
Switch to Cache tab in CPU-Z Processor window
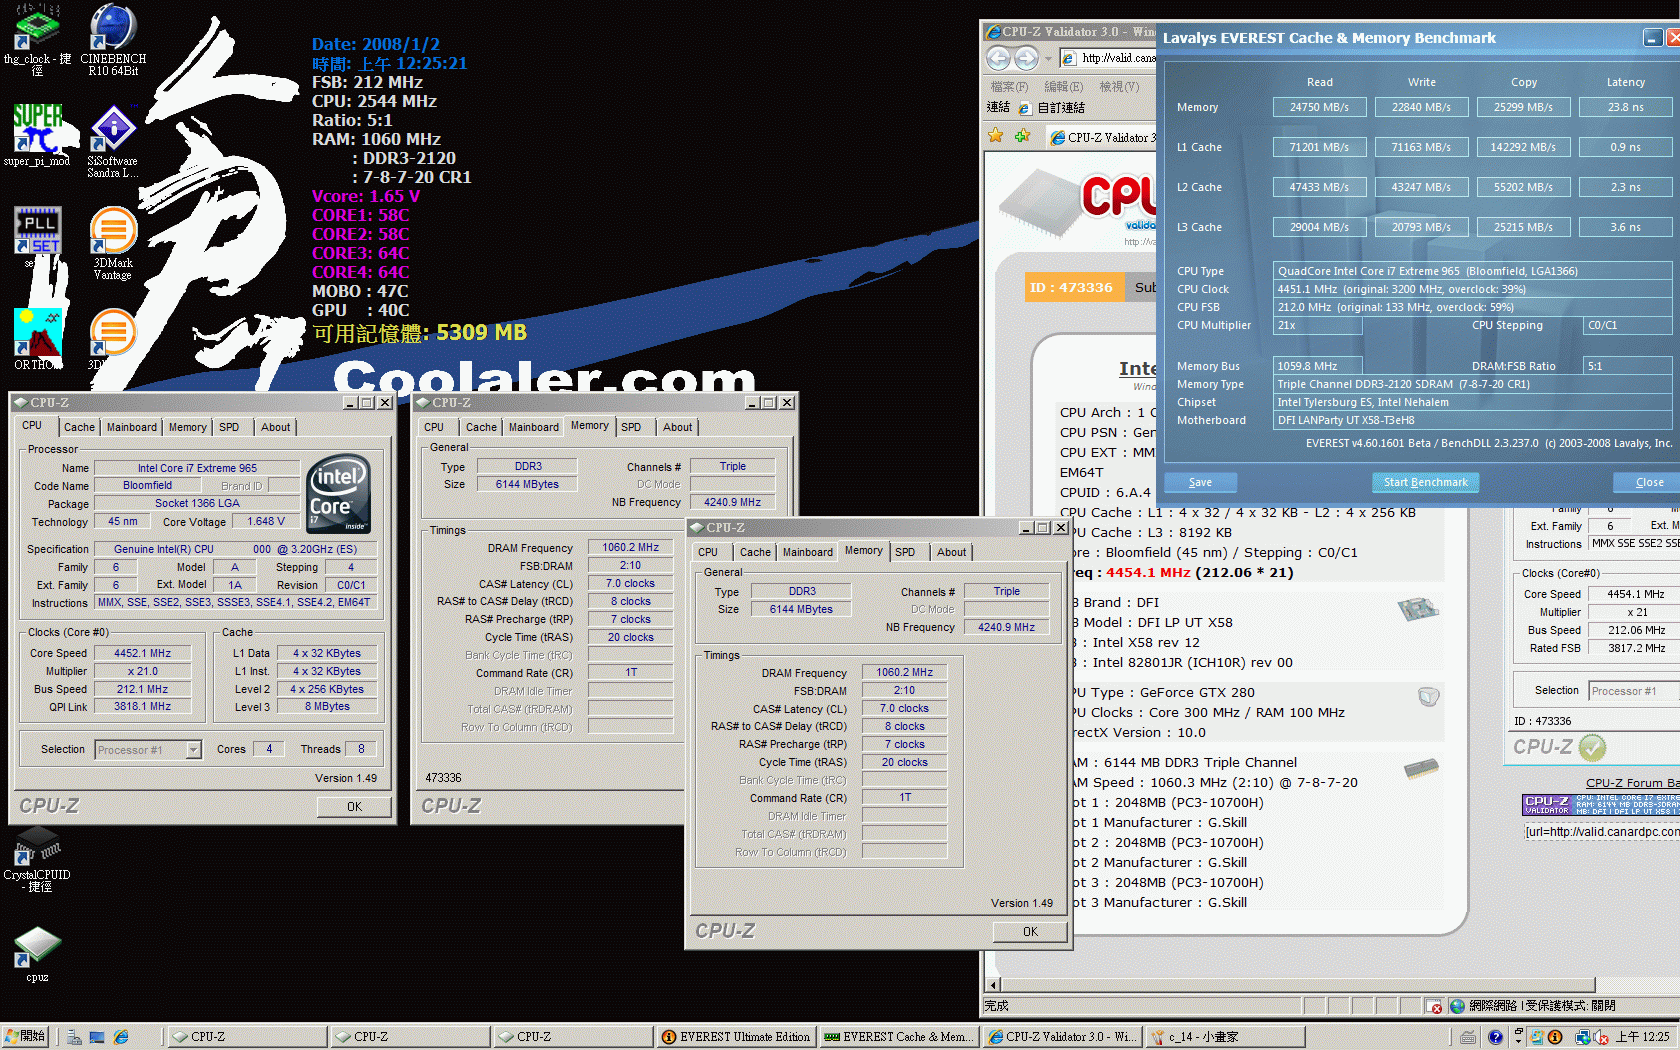pos(79,427)
